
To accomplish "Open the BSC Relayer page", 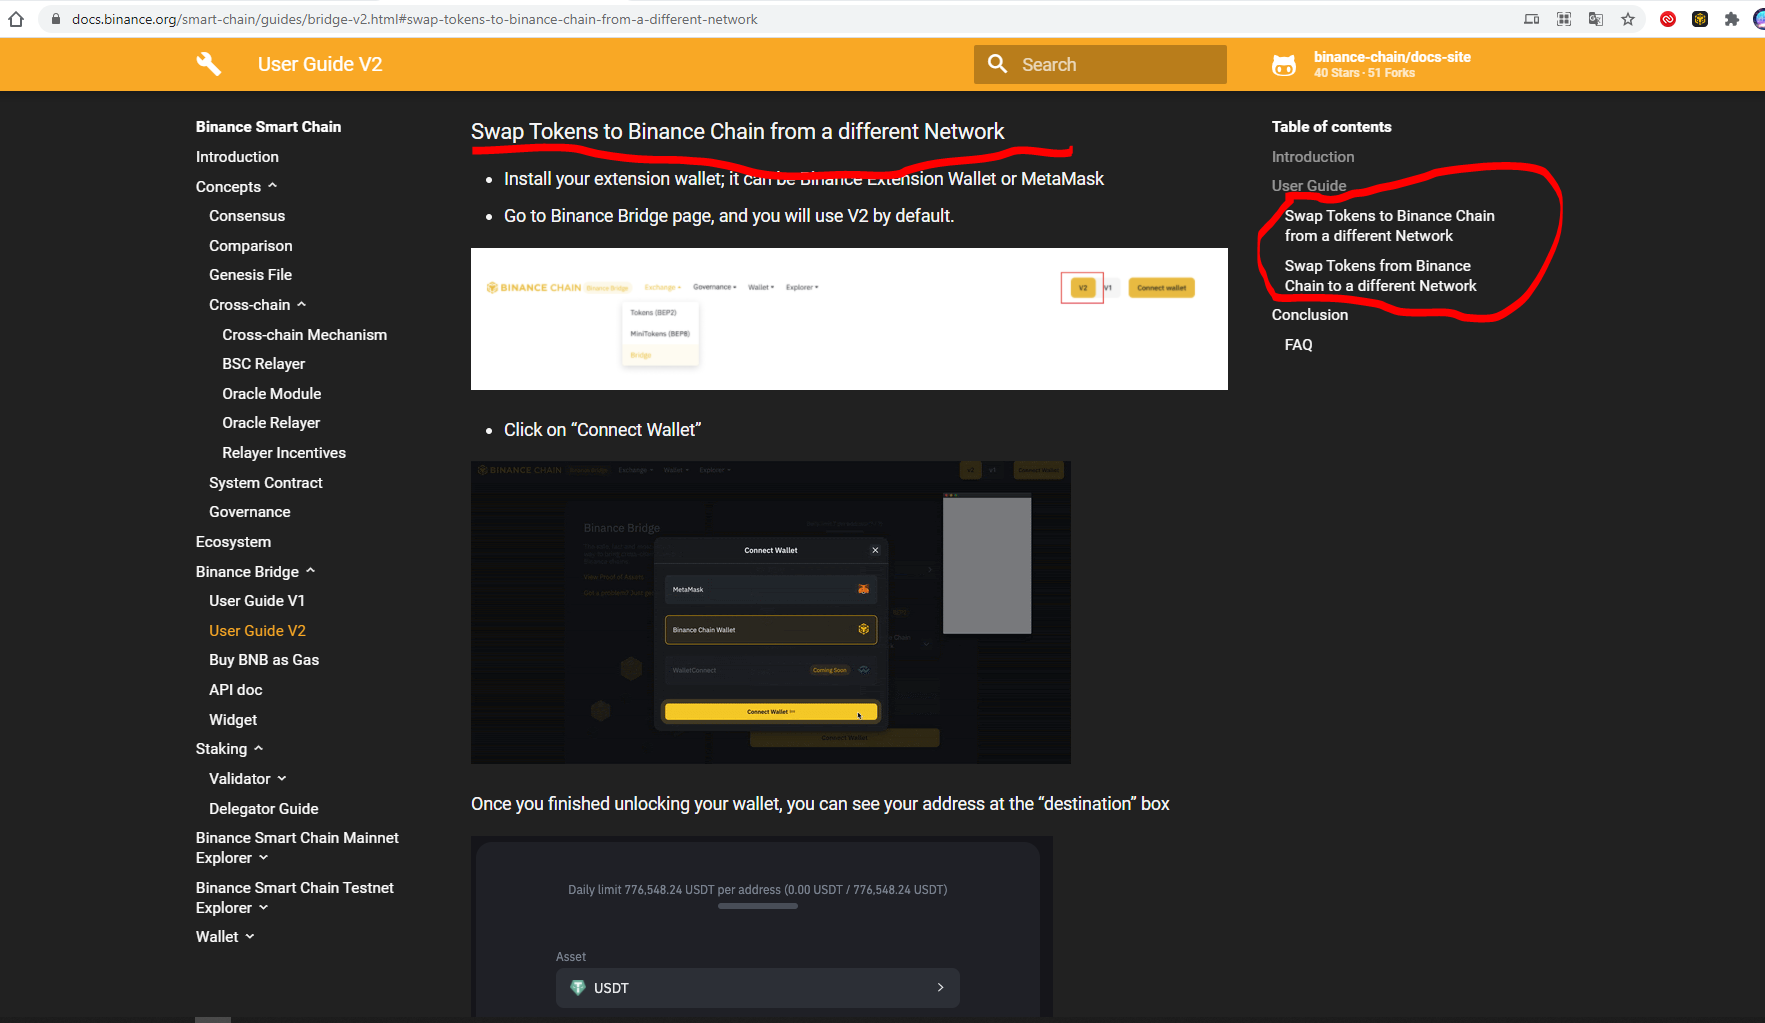I will (x=264, y=364).
